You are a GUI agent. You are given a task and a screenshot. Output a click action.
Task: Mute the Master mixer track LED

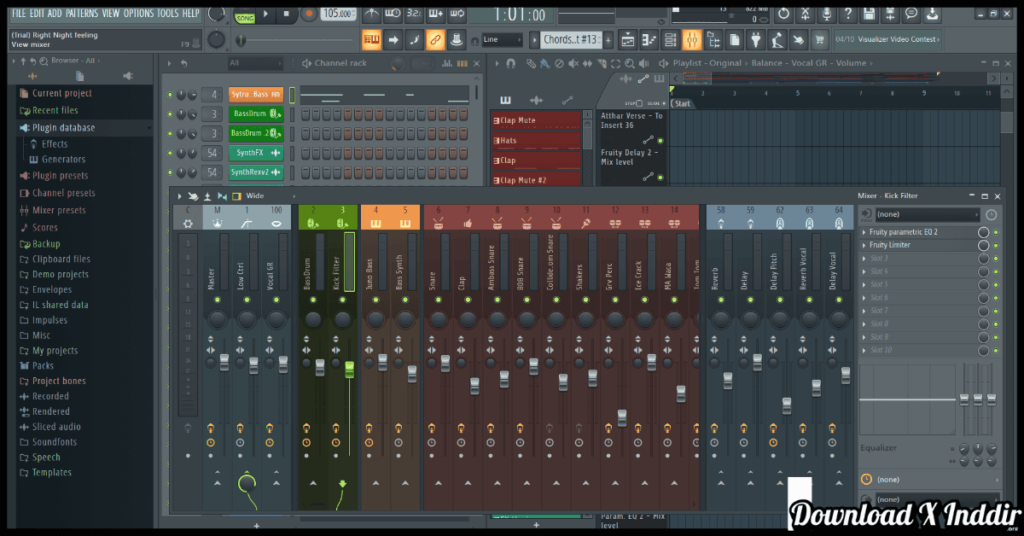[217, 300]
